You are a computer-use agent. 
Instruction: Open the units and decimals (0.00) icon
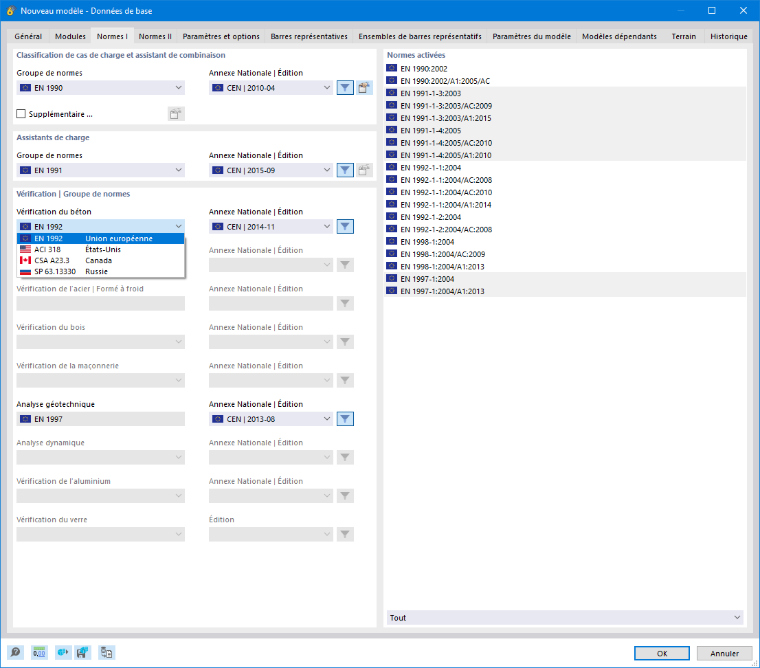point(39,652)
